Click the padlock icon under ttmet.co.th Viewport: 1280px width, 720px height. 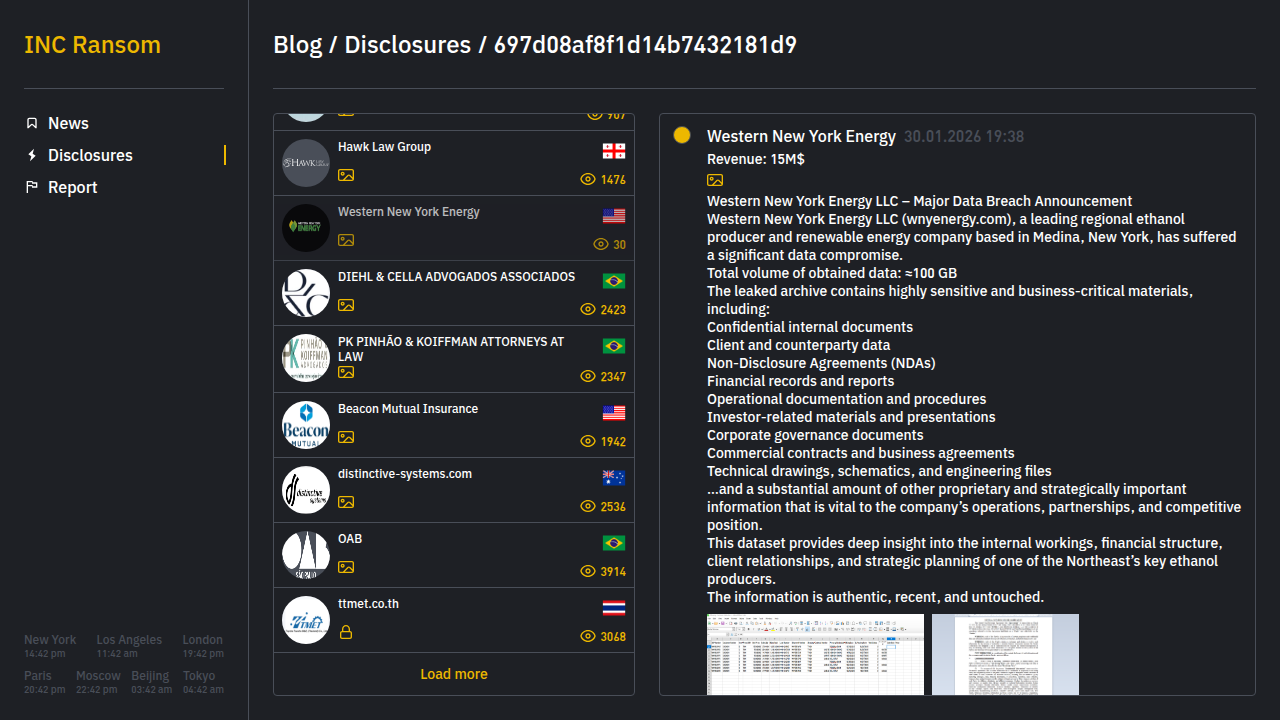point(346,632)
